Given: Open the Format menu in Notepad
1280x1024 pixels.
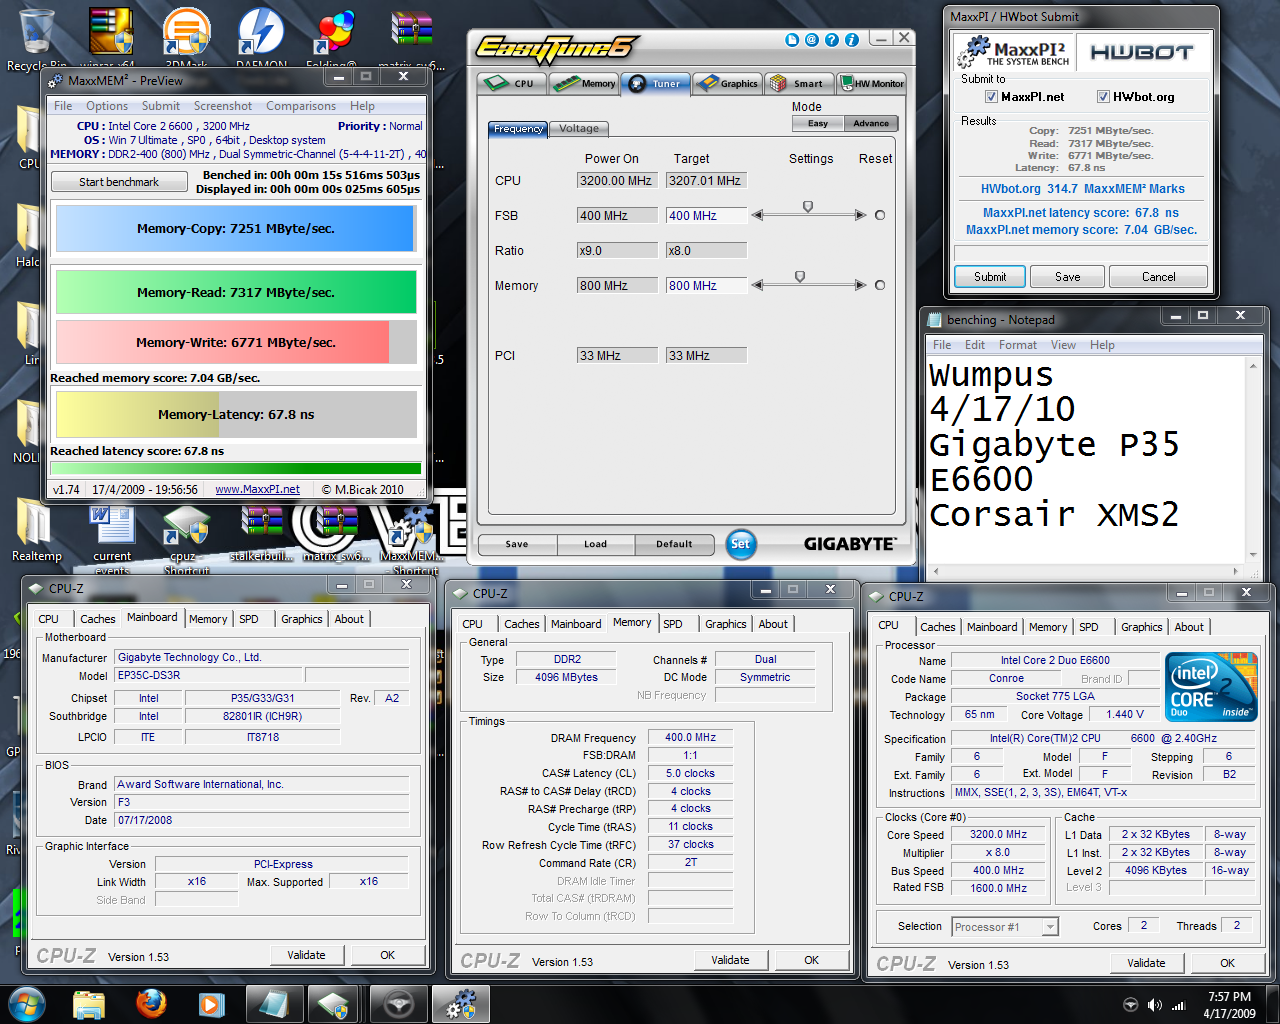Looking at the screenshot, I should point(1018,345).
